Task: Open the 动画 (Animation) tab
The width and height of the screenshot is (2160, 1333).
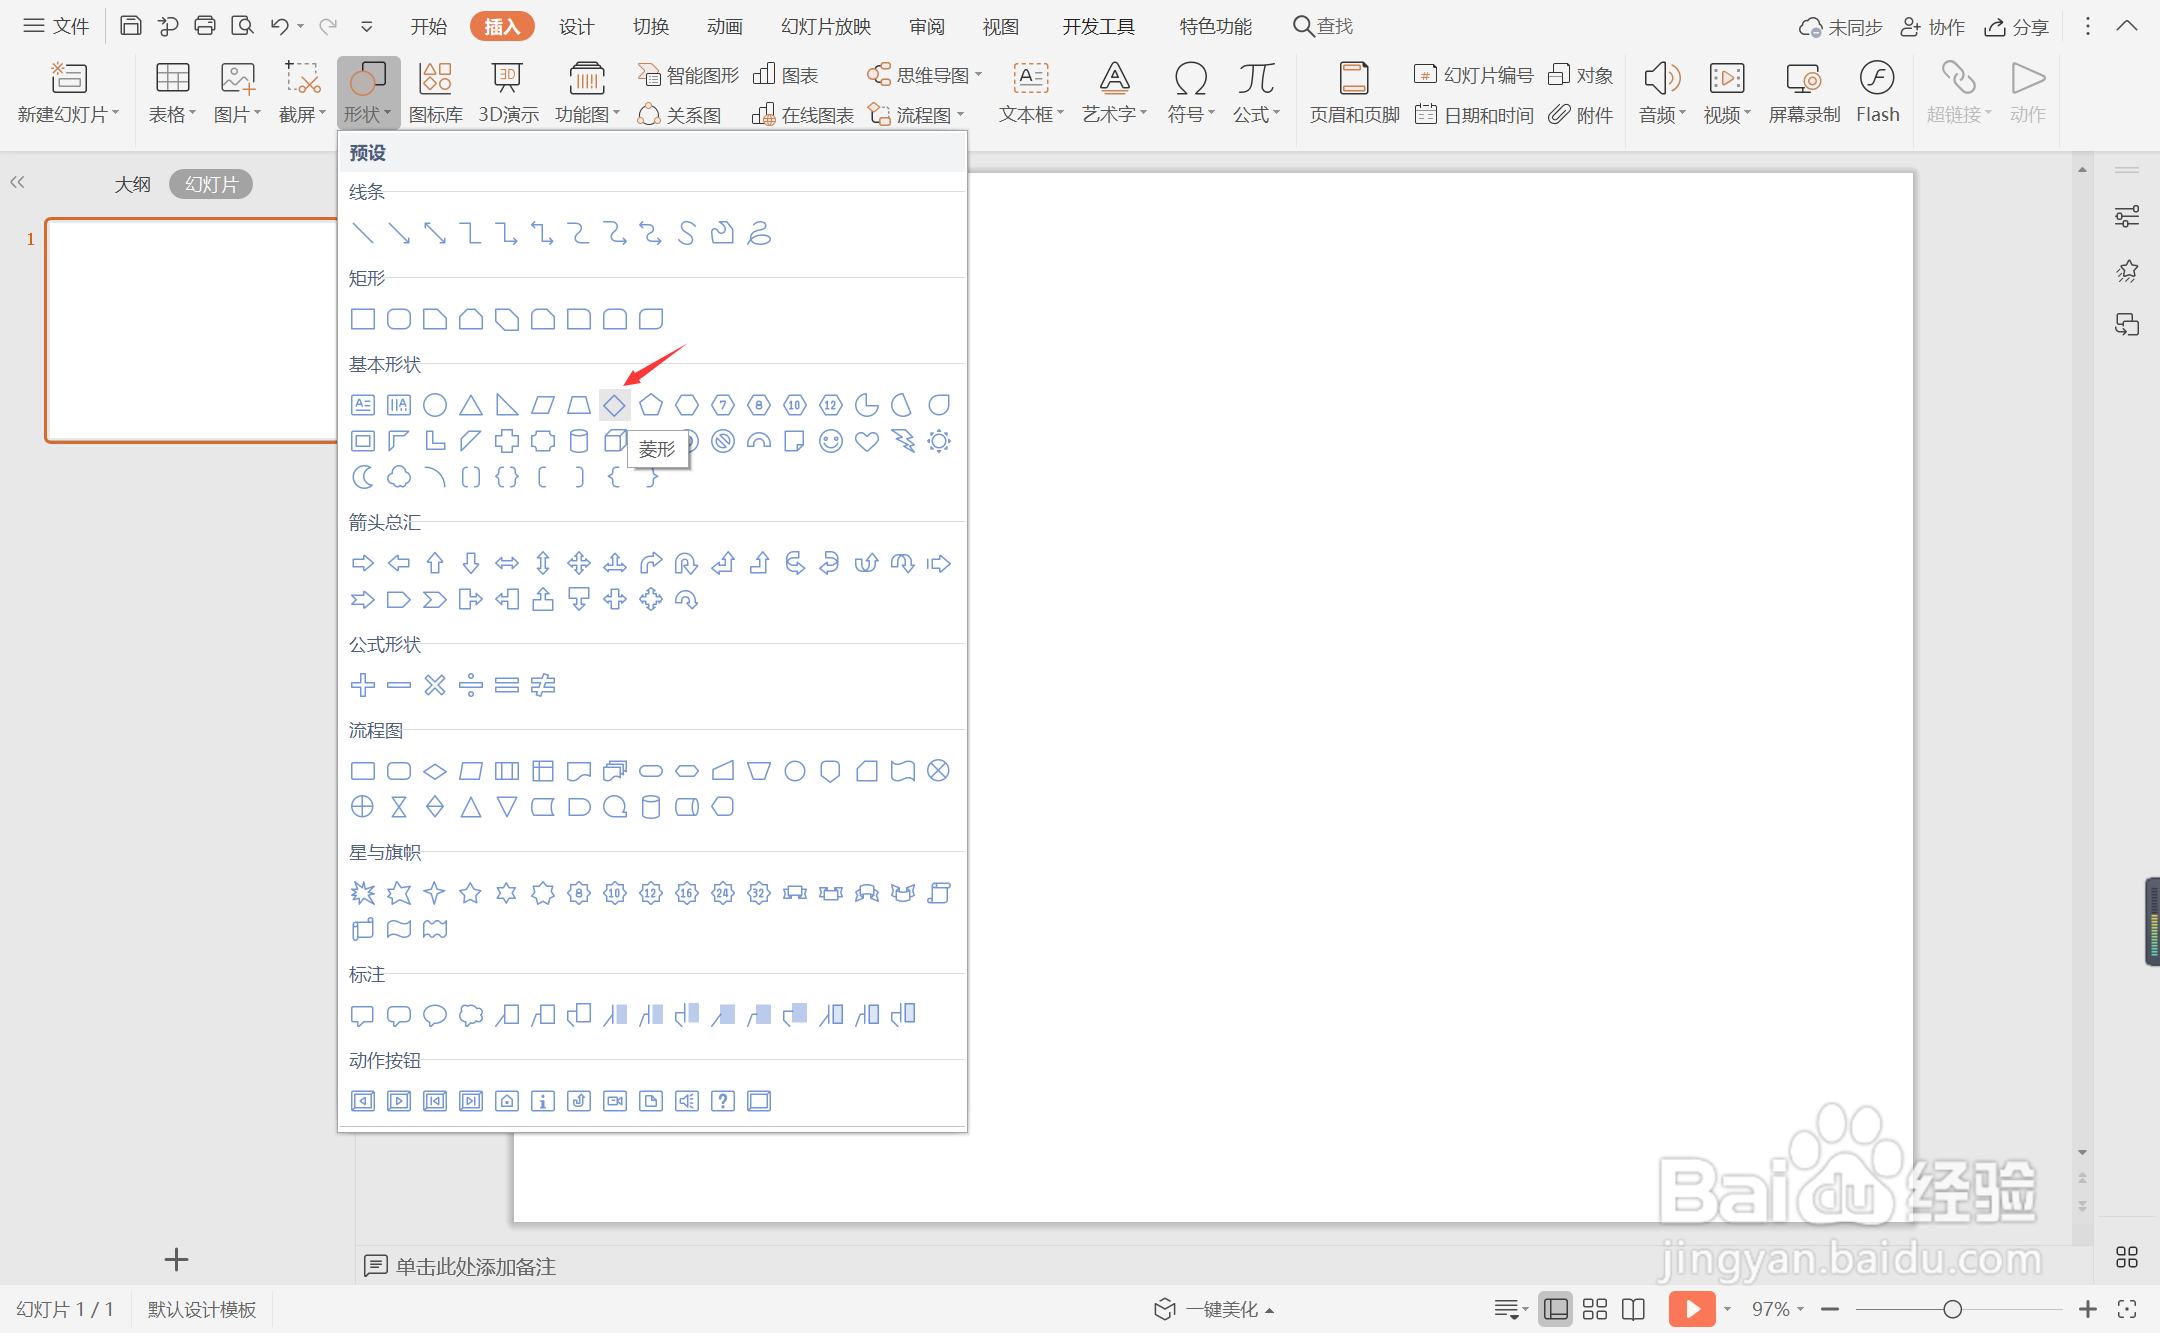Action: (x=724, y=26)
